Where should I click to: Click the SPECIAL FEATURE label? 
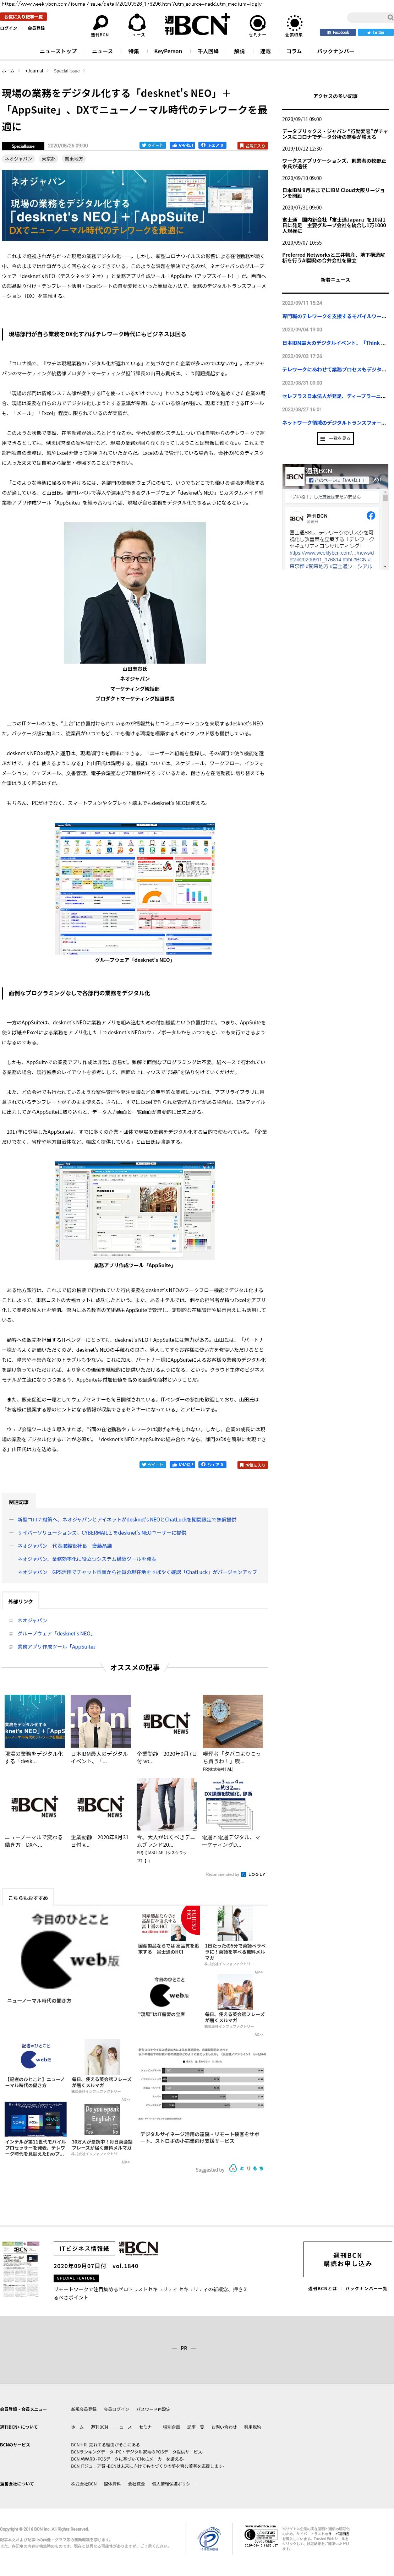pyautogui.click(x=76, y=2278)
